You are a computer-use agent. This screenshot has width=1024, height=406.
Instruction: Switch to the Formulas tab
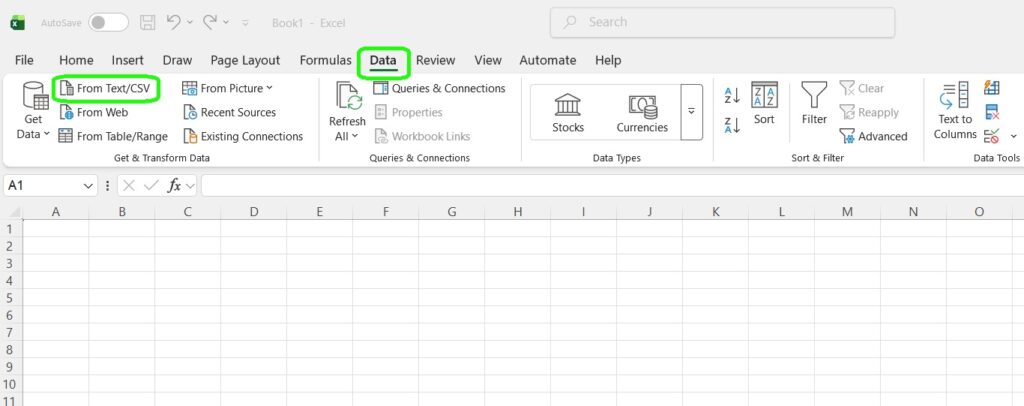click(x=325, y=60)
